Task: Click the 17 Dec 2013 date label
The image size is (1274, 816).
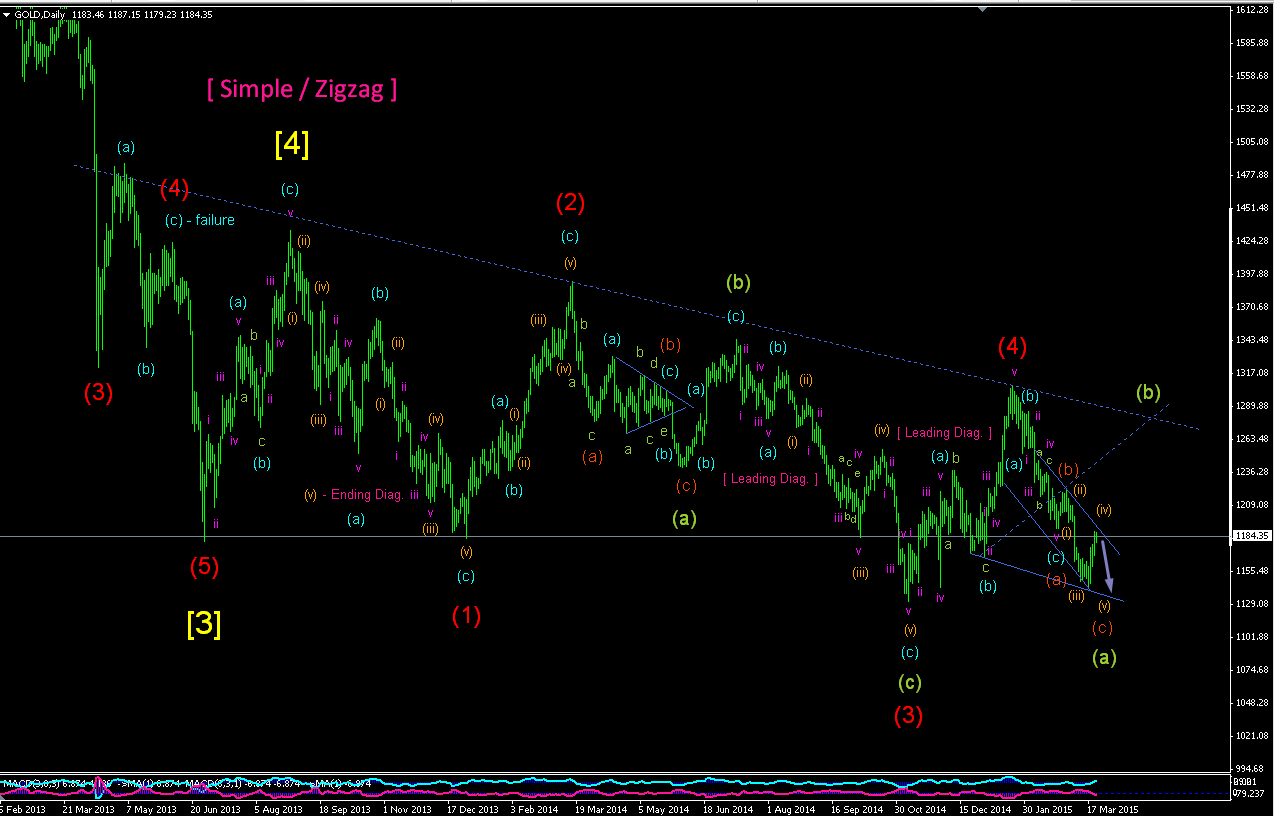Action: coord(473,808)
